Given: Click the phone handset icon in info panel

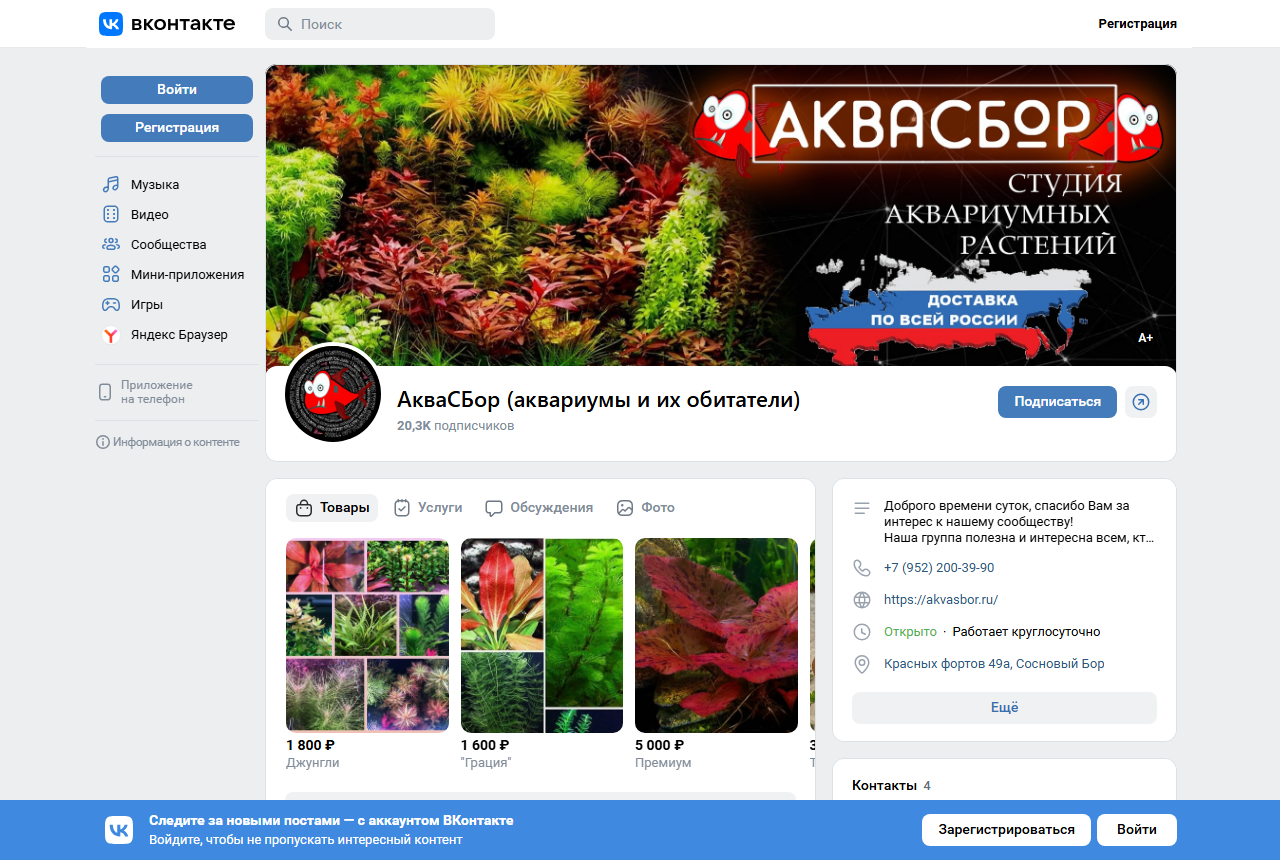Looking at the screenshot, I should tap(862, 568).
